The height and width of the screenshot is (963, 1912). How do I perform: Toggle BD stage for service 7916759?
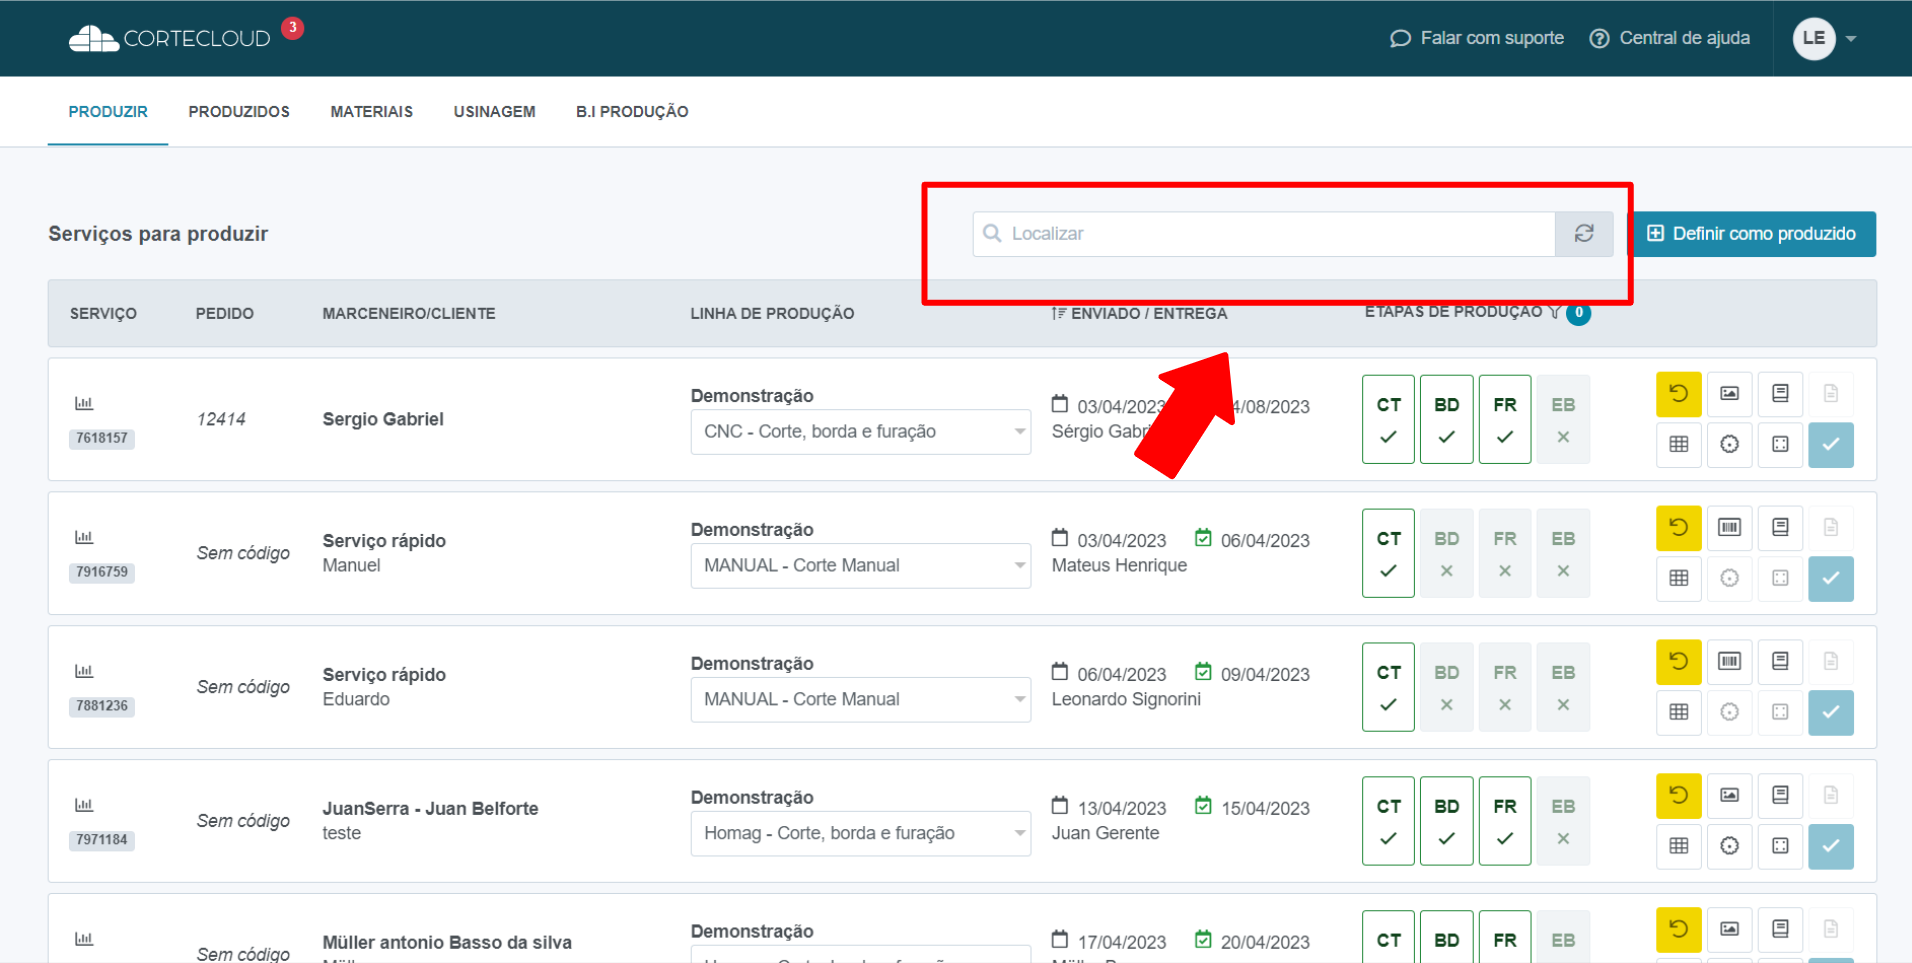[1446, 554]
